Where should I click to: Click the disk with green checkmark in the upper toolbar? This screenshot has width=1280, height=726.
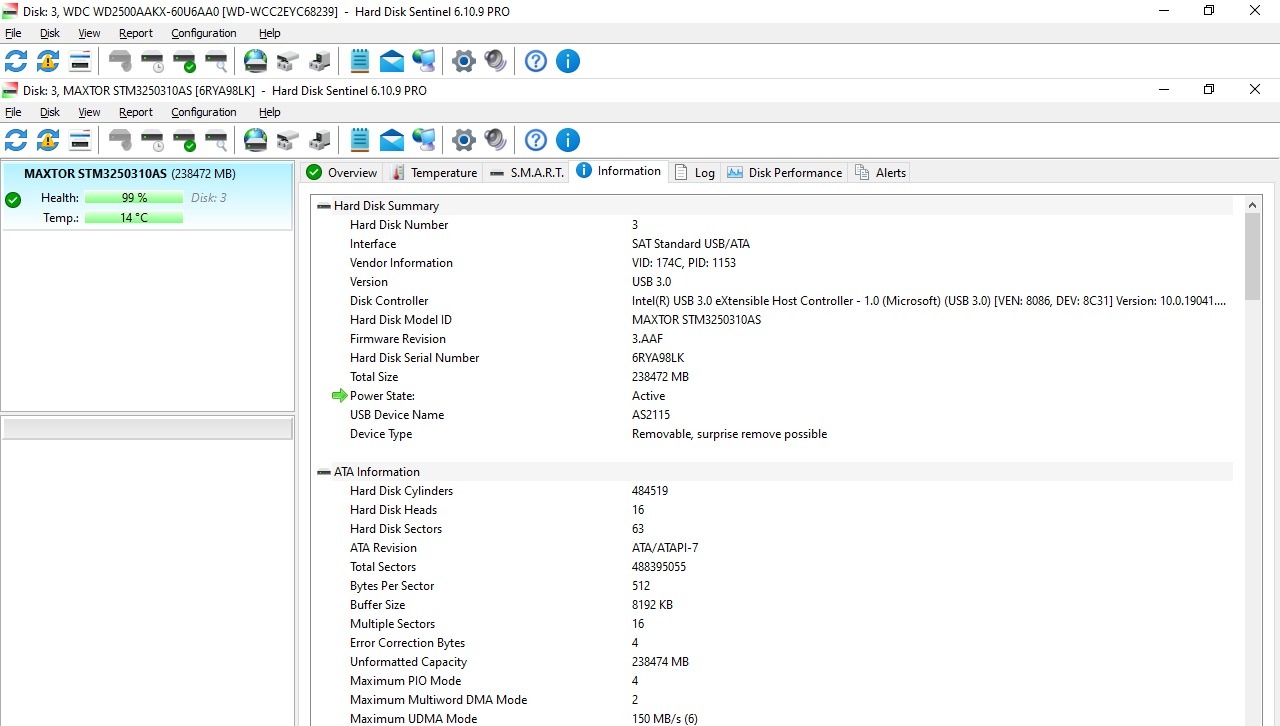tap(184, 62)
